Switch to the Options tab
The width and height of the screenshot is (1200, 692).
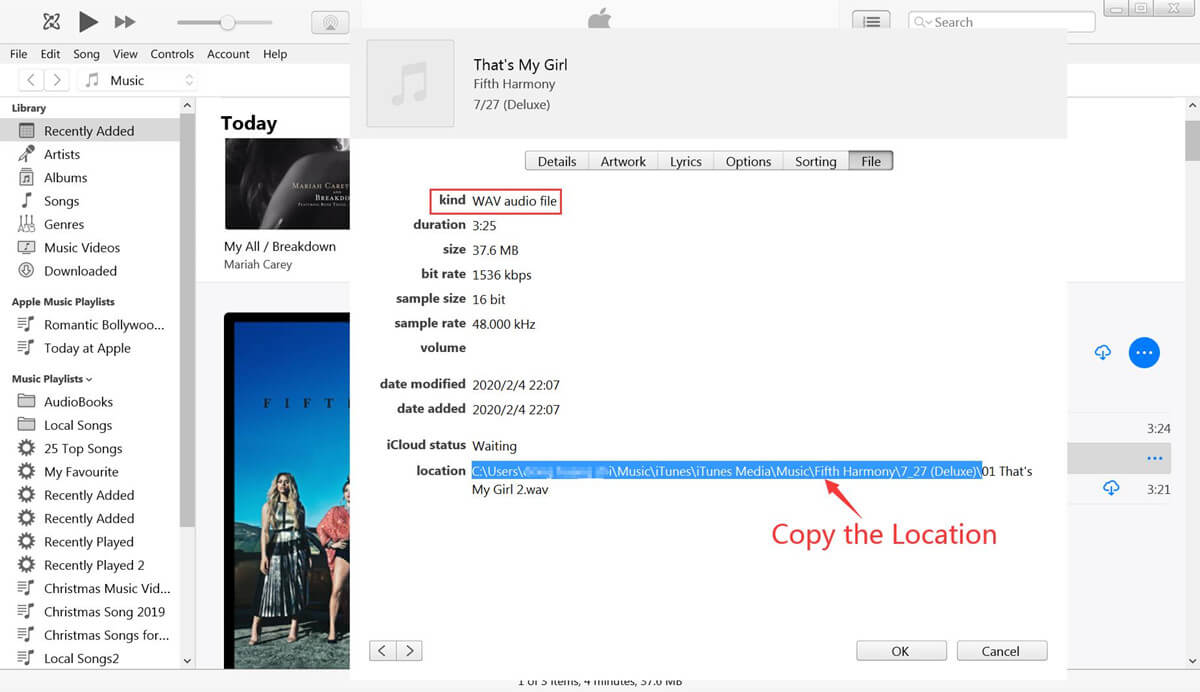(x=748, y=161)
